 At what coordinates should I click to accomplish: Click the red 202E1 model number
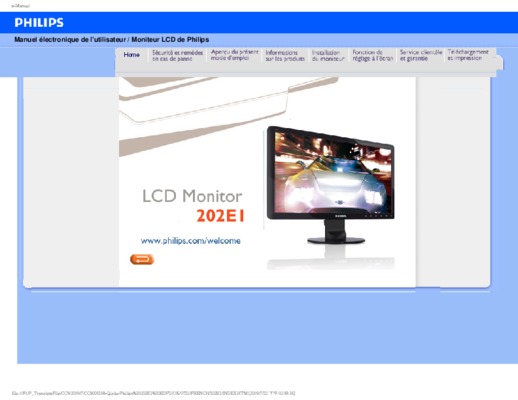click(x=220, y=216)
